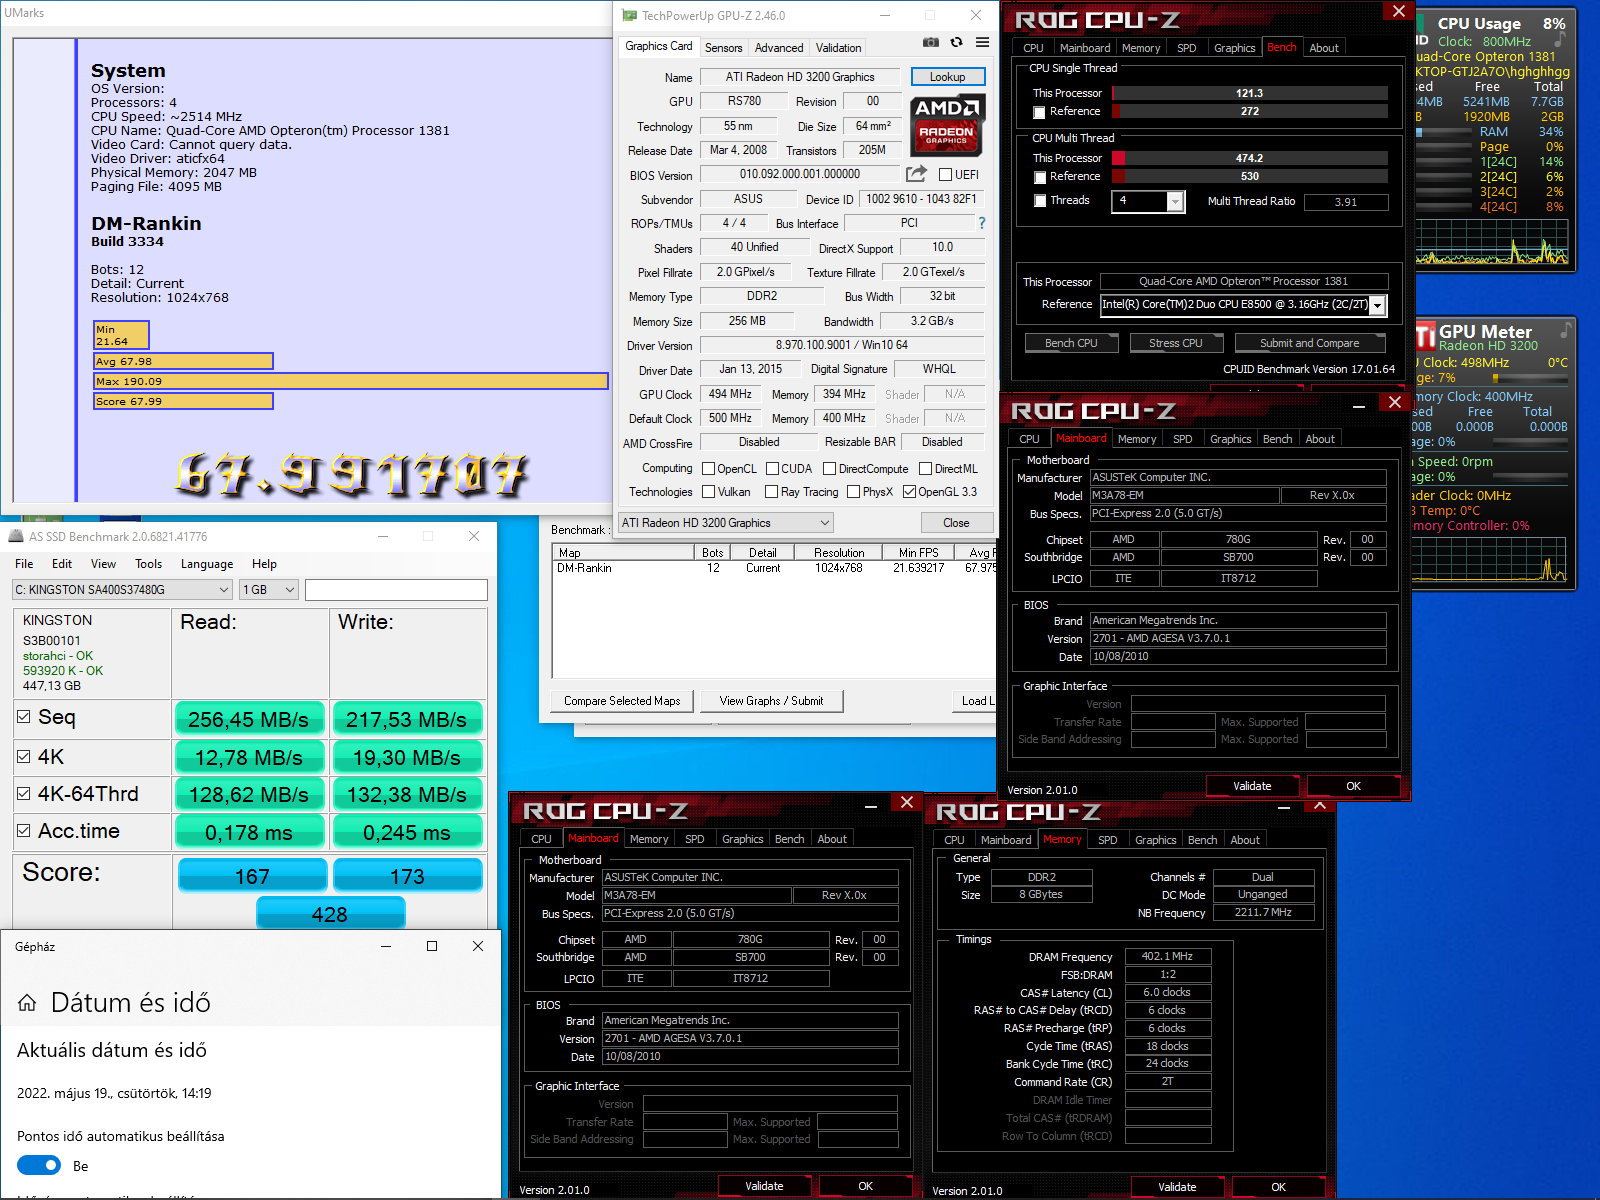Screen dimensions: 1600x1200
Task: Click the BIOS export share icon in GPU-Z
Action: [x=917, y=174]
